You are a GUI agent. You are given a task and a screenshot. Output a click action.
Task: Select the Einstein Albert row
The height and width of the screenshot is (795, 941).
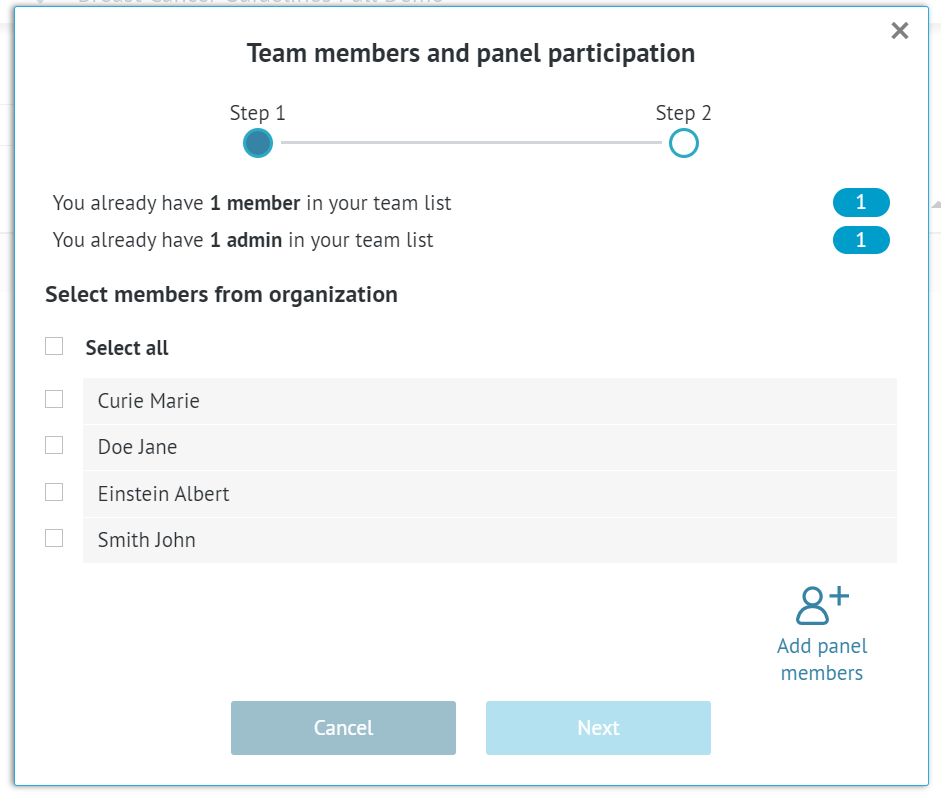coord(488,493)
